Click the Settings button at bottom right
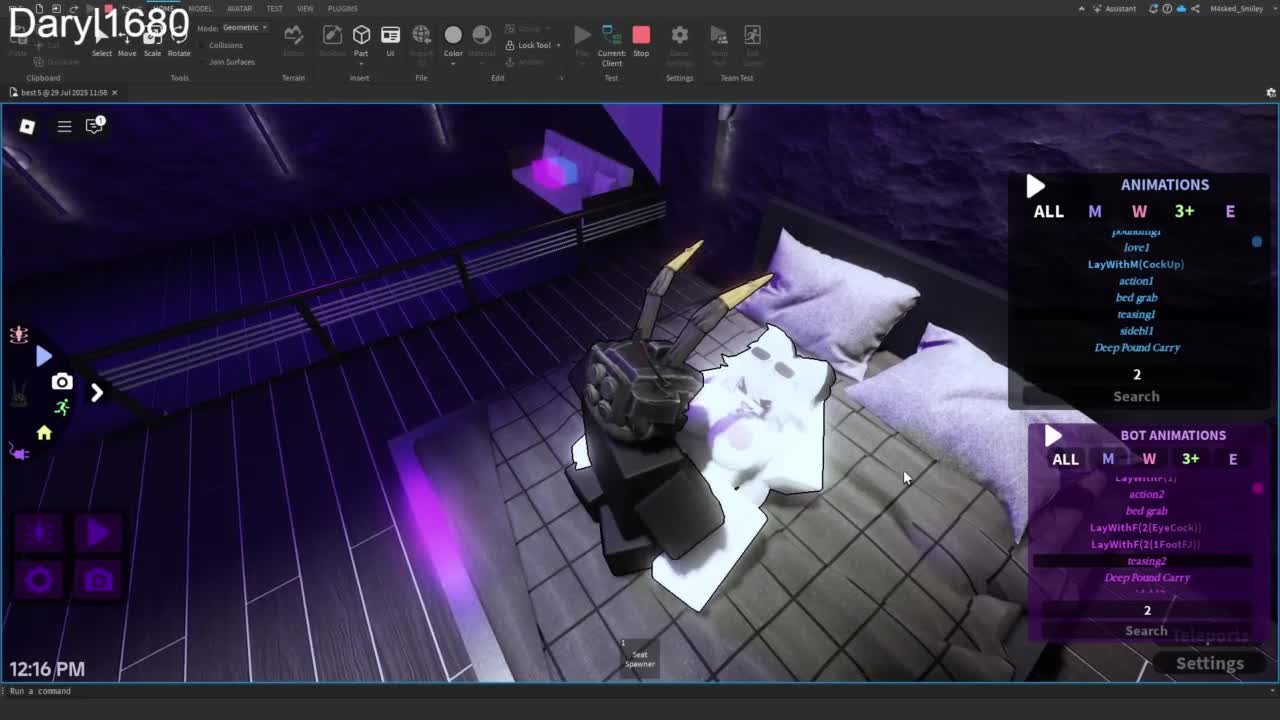 pyautogui.click(x=1209, y=663)
